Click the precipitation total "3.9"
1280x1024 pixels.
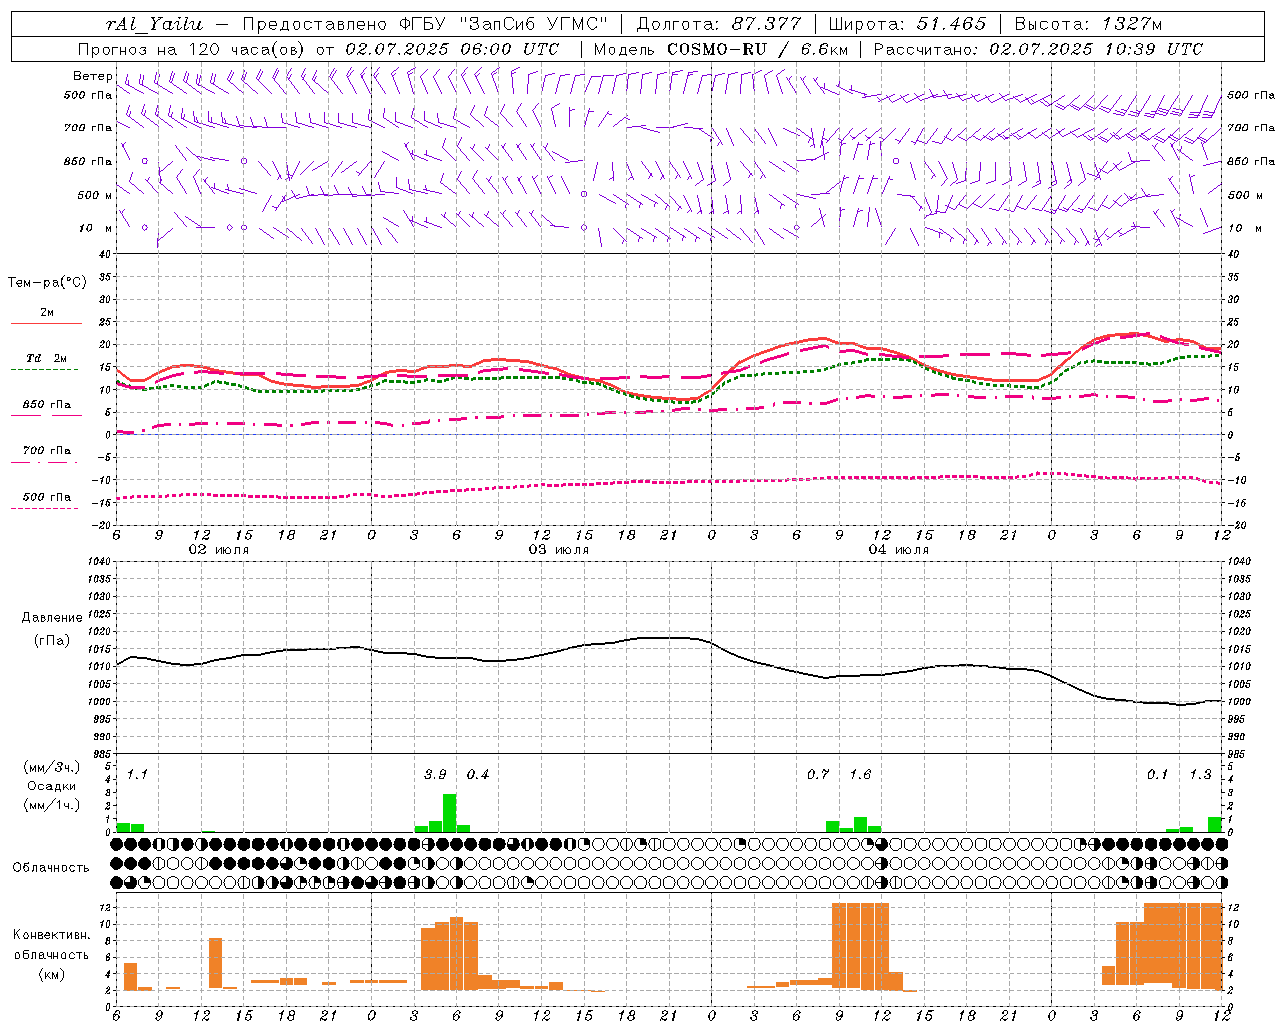436,775
